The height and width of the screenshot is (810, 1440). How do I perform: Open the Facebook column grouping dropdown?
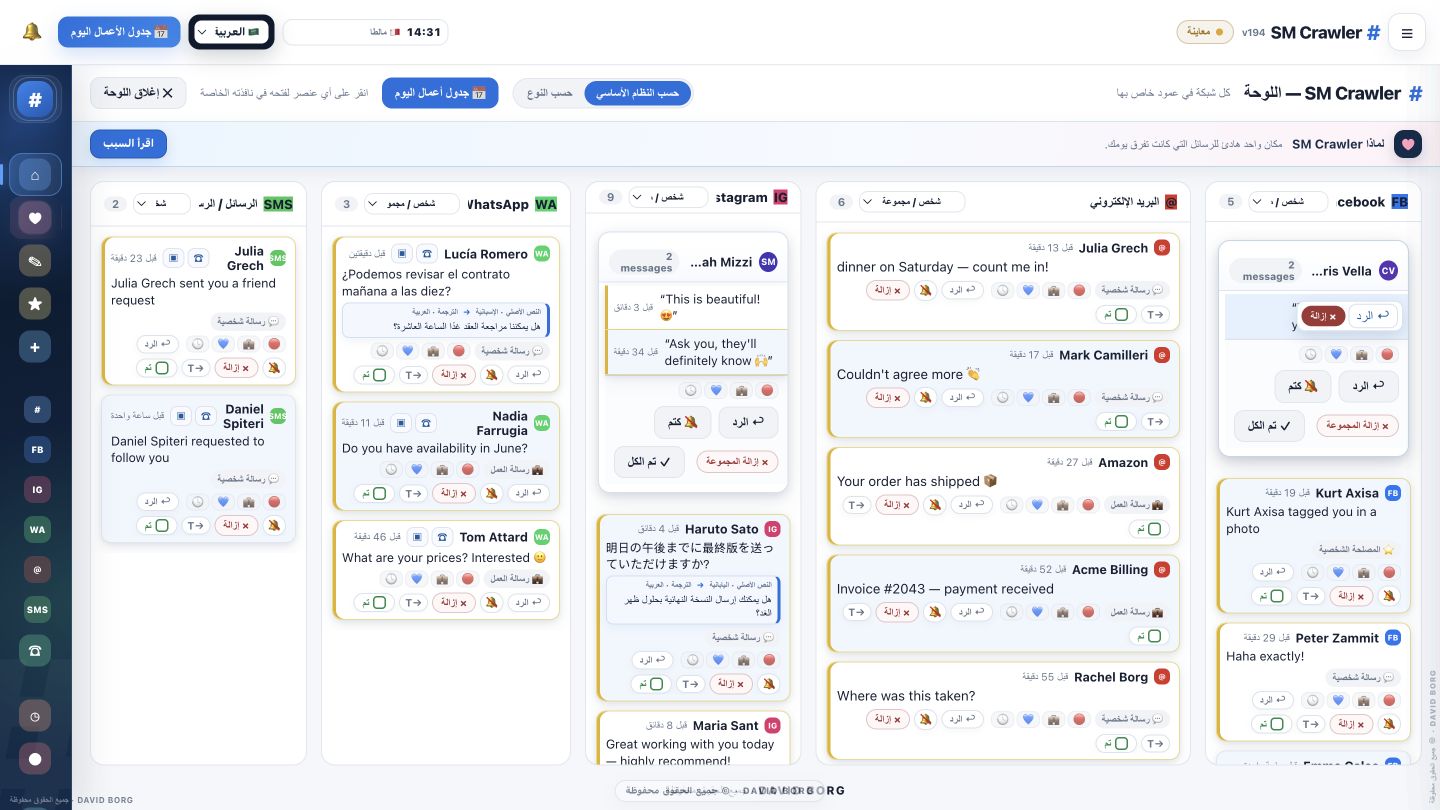click(1288, 201)
